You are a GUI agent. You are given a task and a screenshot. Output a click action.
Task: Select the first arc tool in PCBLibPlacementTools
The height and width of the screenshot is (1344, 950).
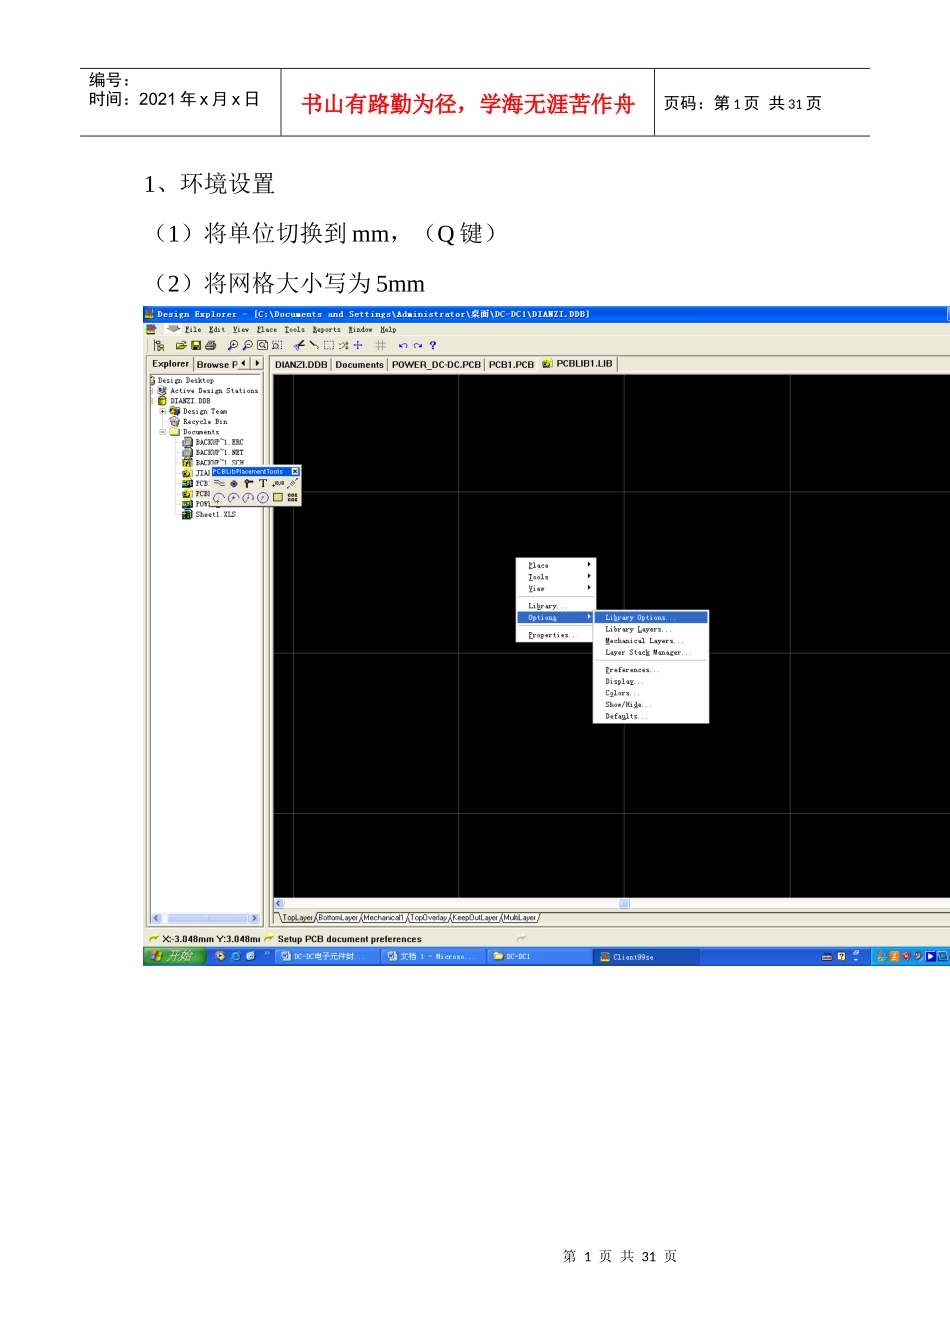[x=219, y=498]
